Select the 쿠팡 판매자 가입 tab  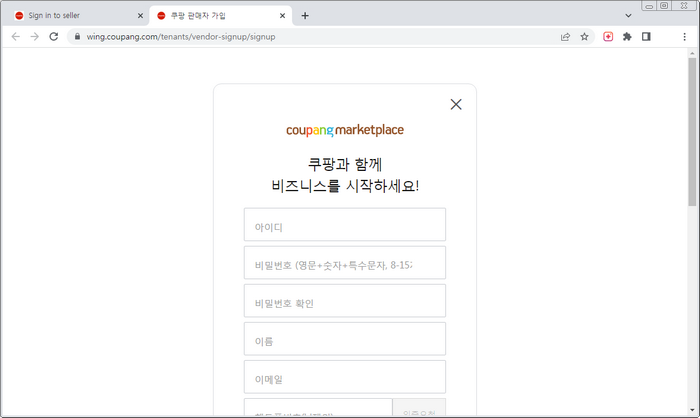tap(221, 16)
